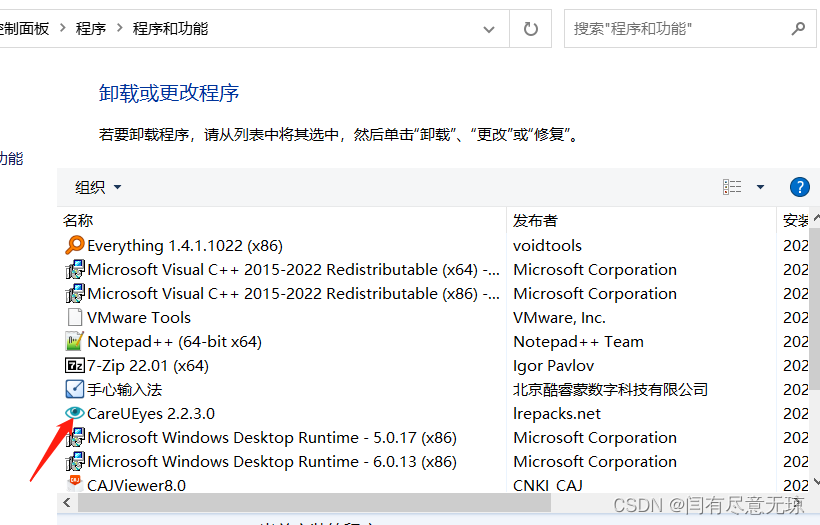This screenshot has height=525, width=820.
Task: Select the CAJViewer8.0 entry
Action: pyautogui.click(x=136, y=485)
